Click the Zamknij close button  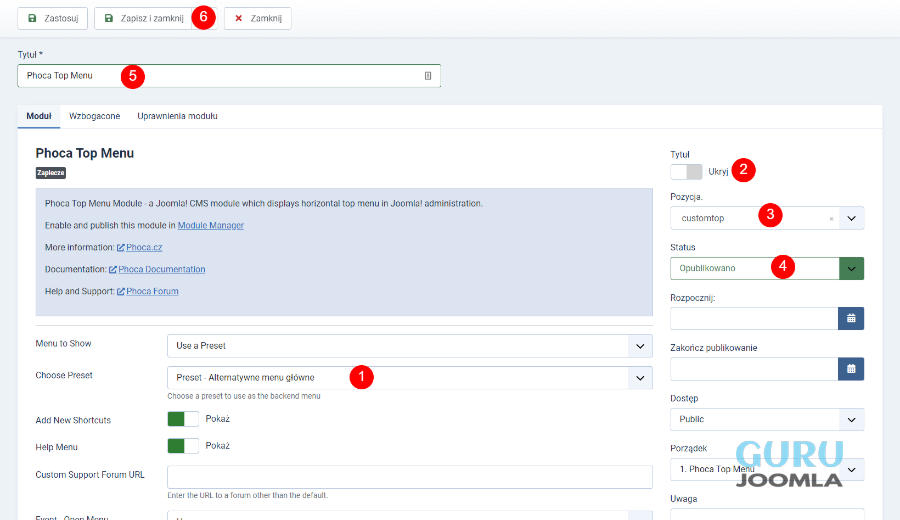258,18
